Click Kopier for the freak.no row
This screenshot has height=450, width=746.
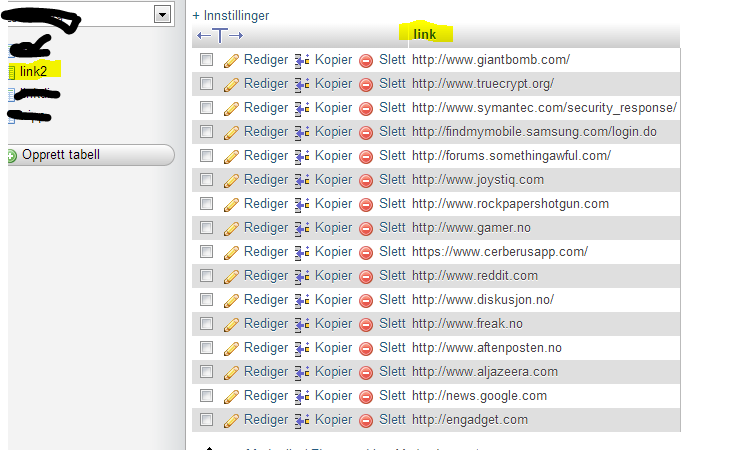click(334, 323)
